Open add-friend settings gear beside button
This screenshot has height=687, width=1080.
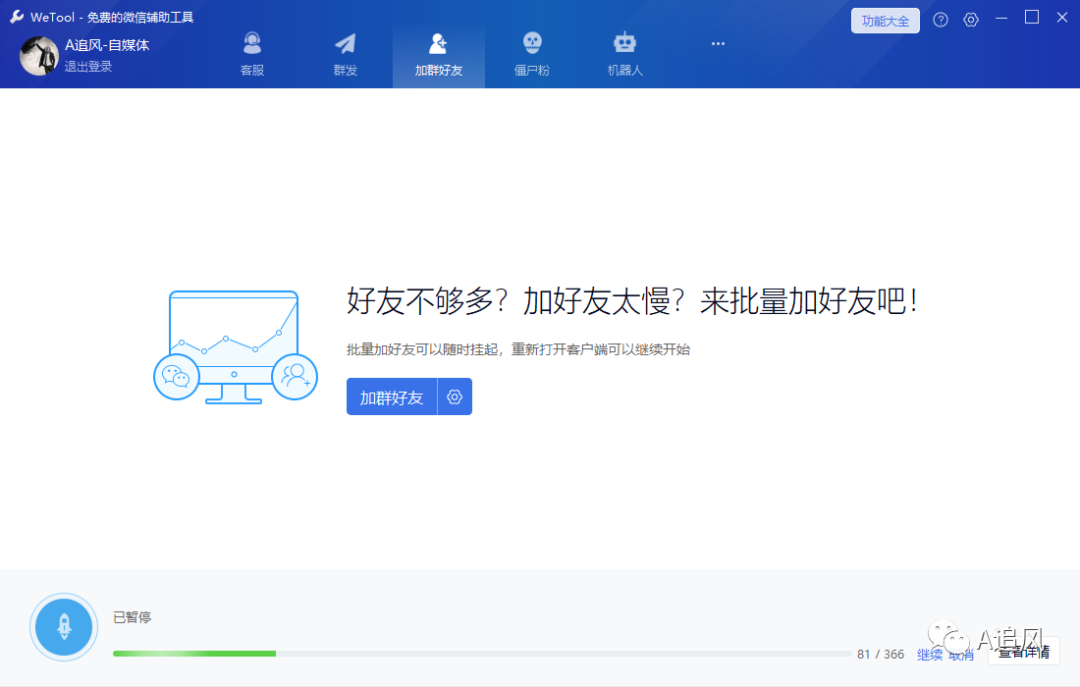coord(455,397)
